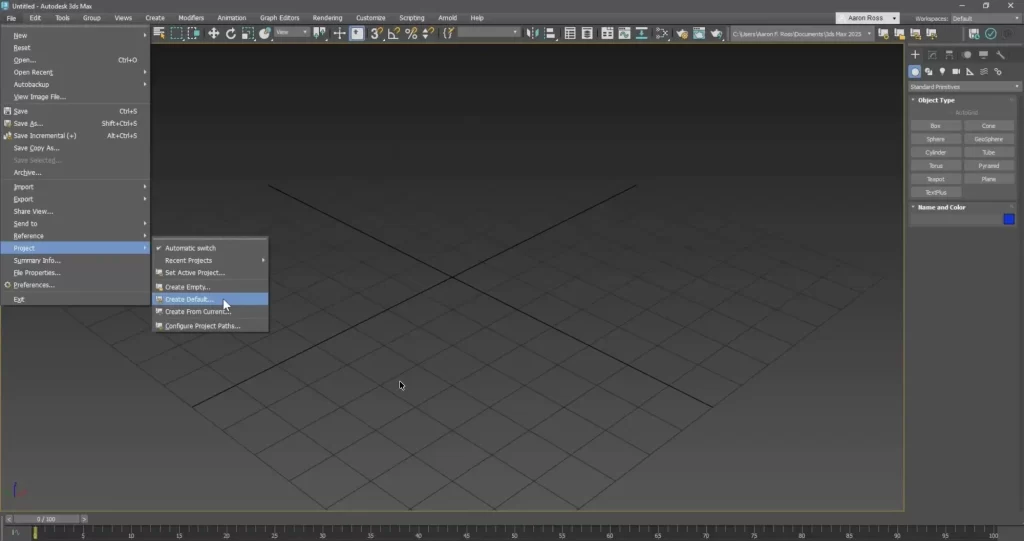
Task: Click the Align tool icon
Action: pos(550,33)
